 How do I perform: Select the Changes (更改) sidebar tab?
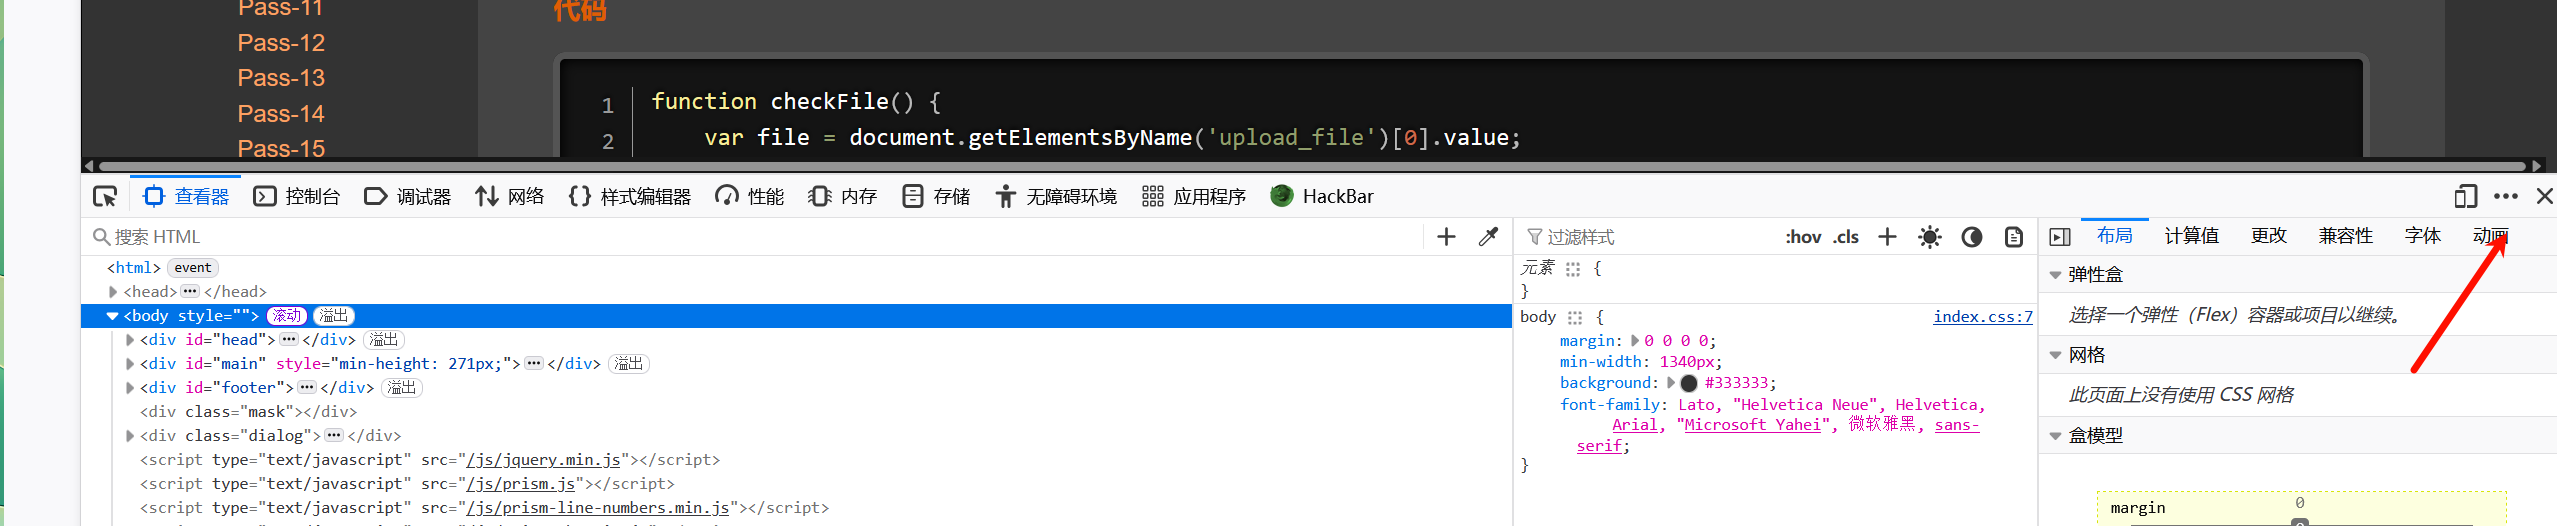coord(2268,236)
